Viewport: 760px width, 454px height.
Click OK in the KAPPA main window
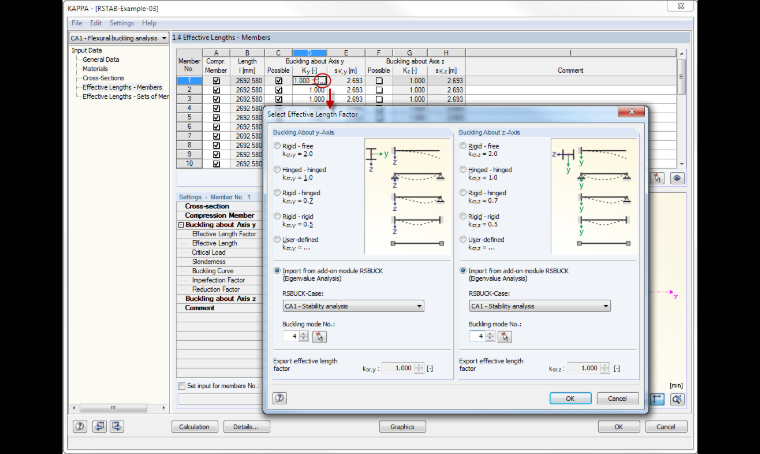(618, 427)
